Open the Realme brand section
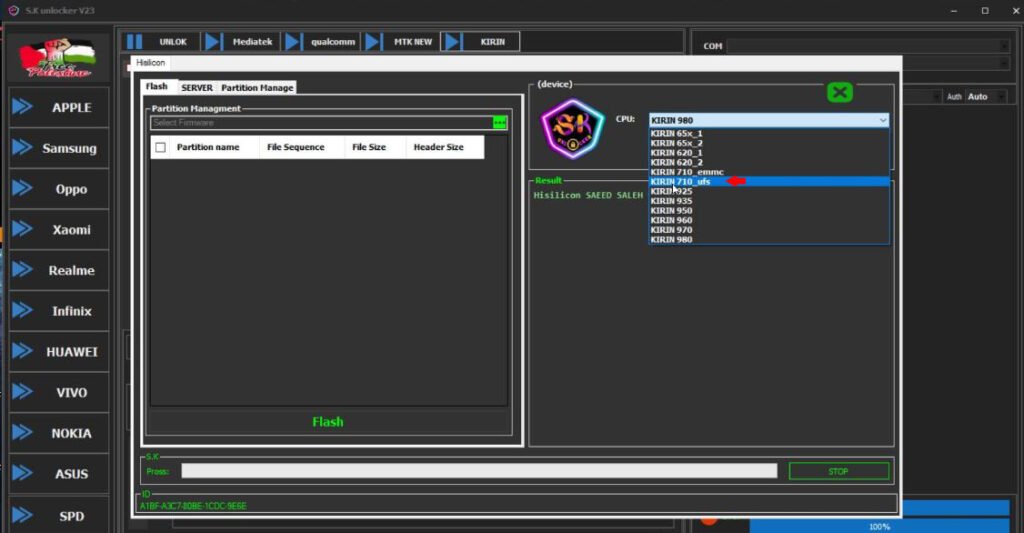 pos(59,270)
